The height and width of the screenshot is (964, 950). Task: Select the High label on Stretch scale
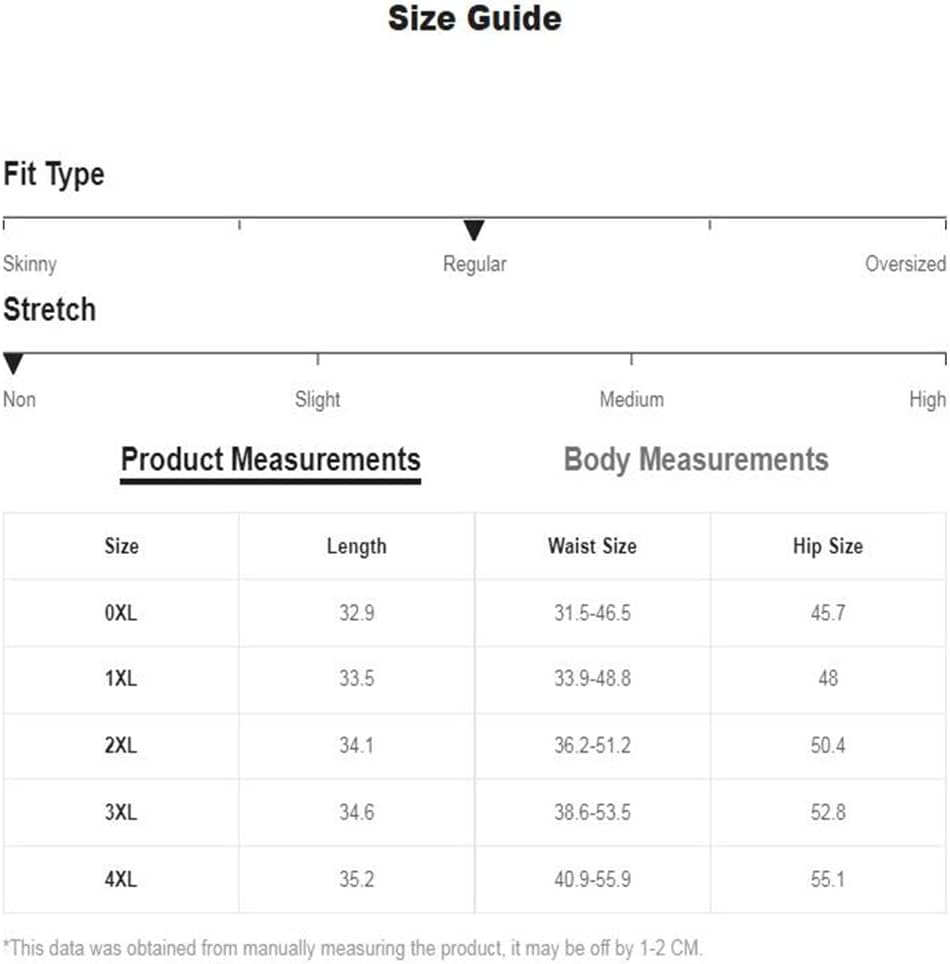point(927,400)
